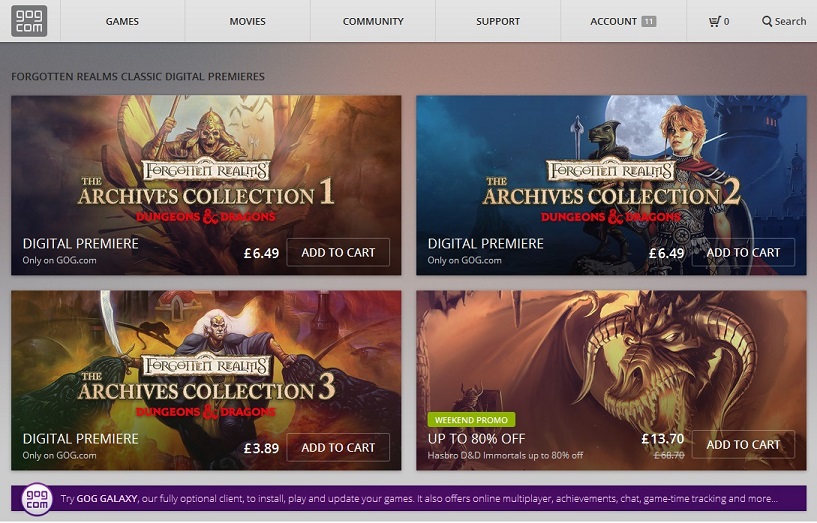This screenshot has height=523, width=817.
Task: Click 'Only on GOG.com' under Collection 2
Action: point(464,260)
